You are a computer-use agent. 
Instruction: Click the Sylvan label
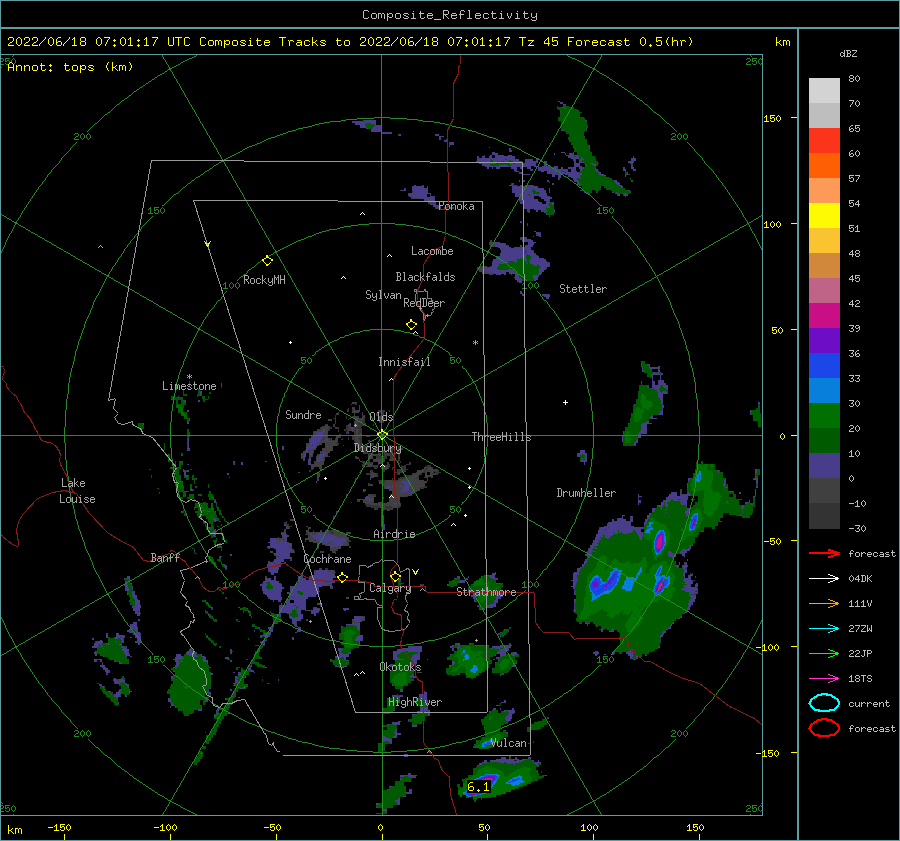(x=383, y=295)
